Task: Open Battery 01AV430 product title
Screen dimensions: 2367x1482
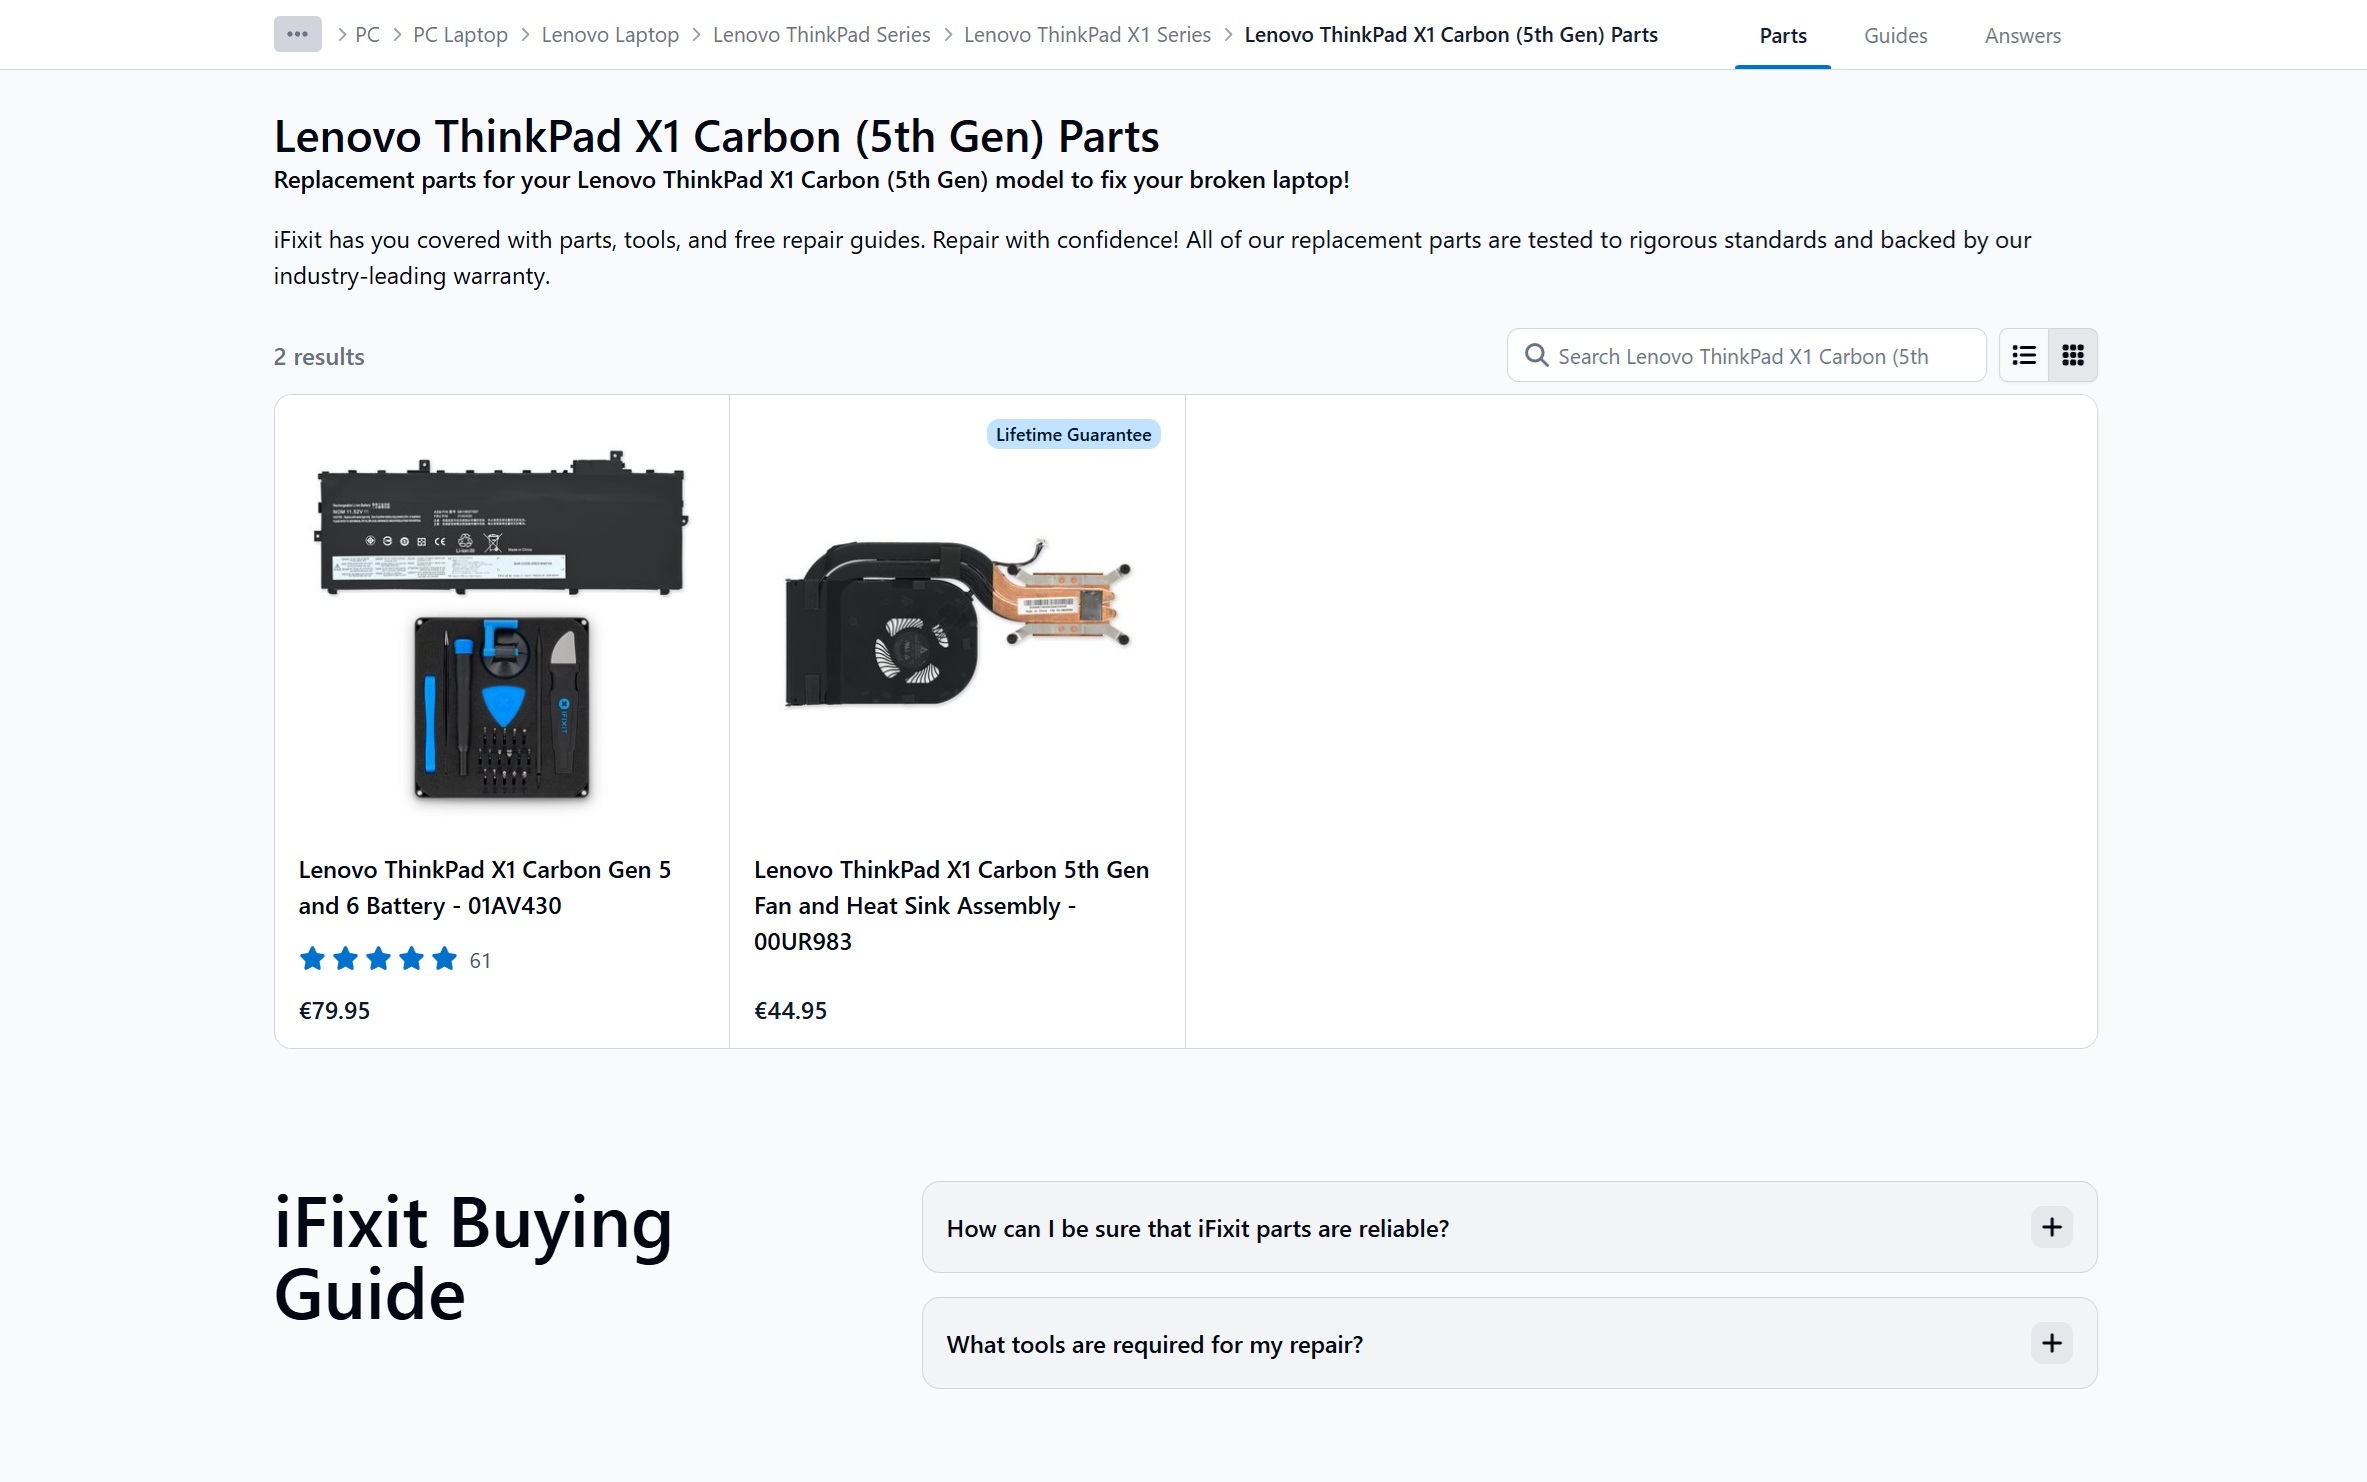Action: [484, 887]
